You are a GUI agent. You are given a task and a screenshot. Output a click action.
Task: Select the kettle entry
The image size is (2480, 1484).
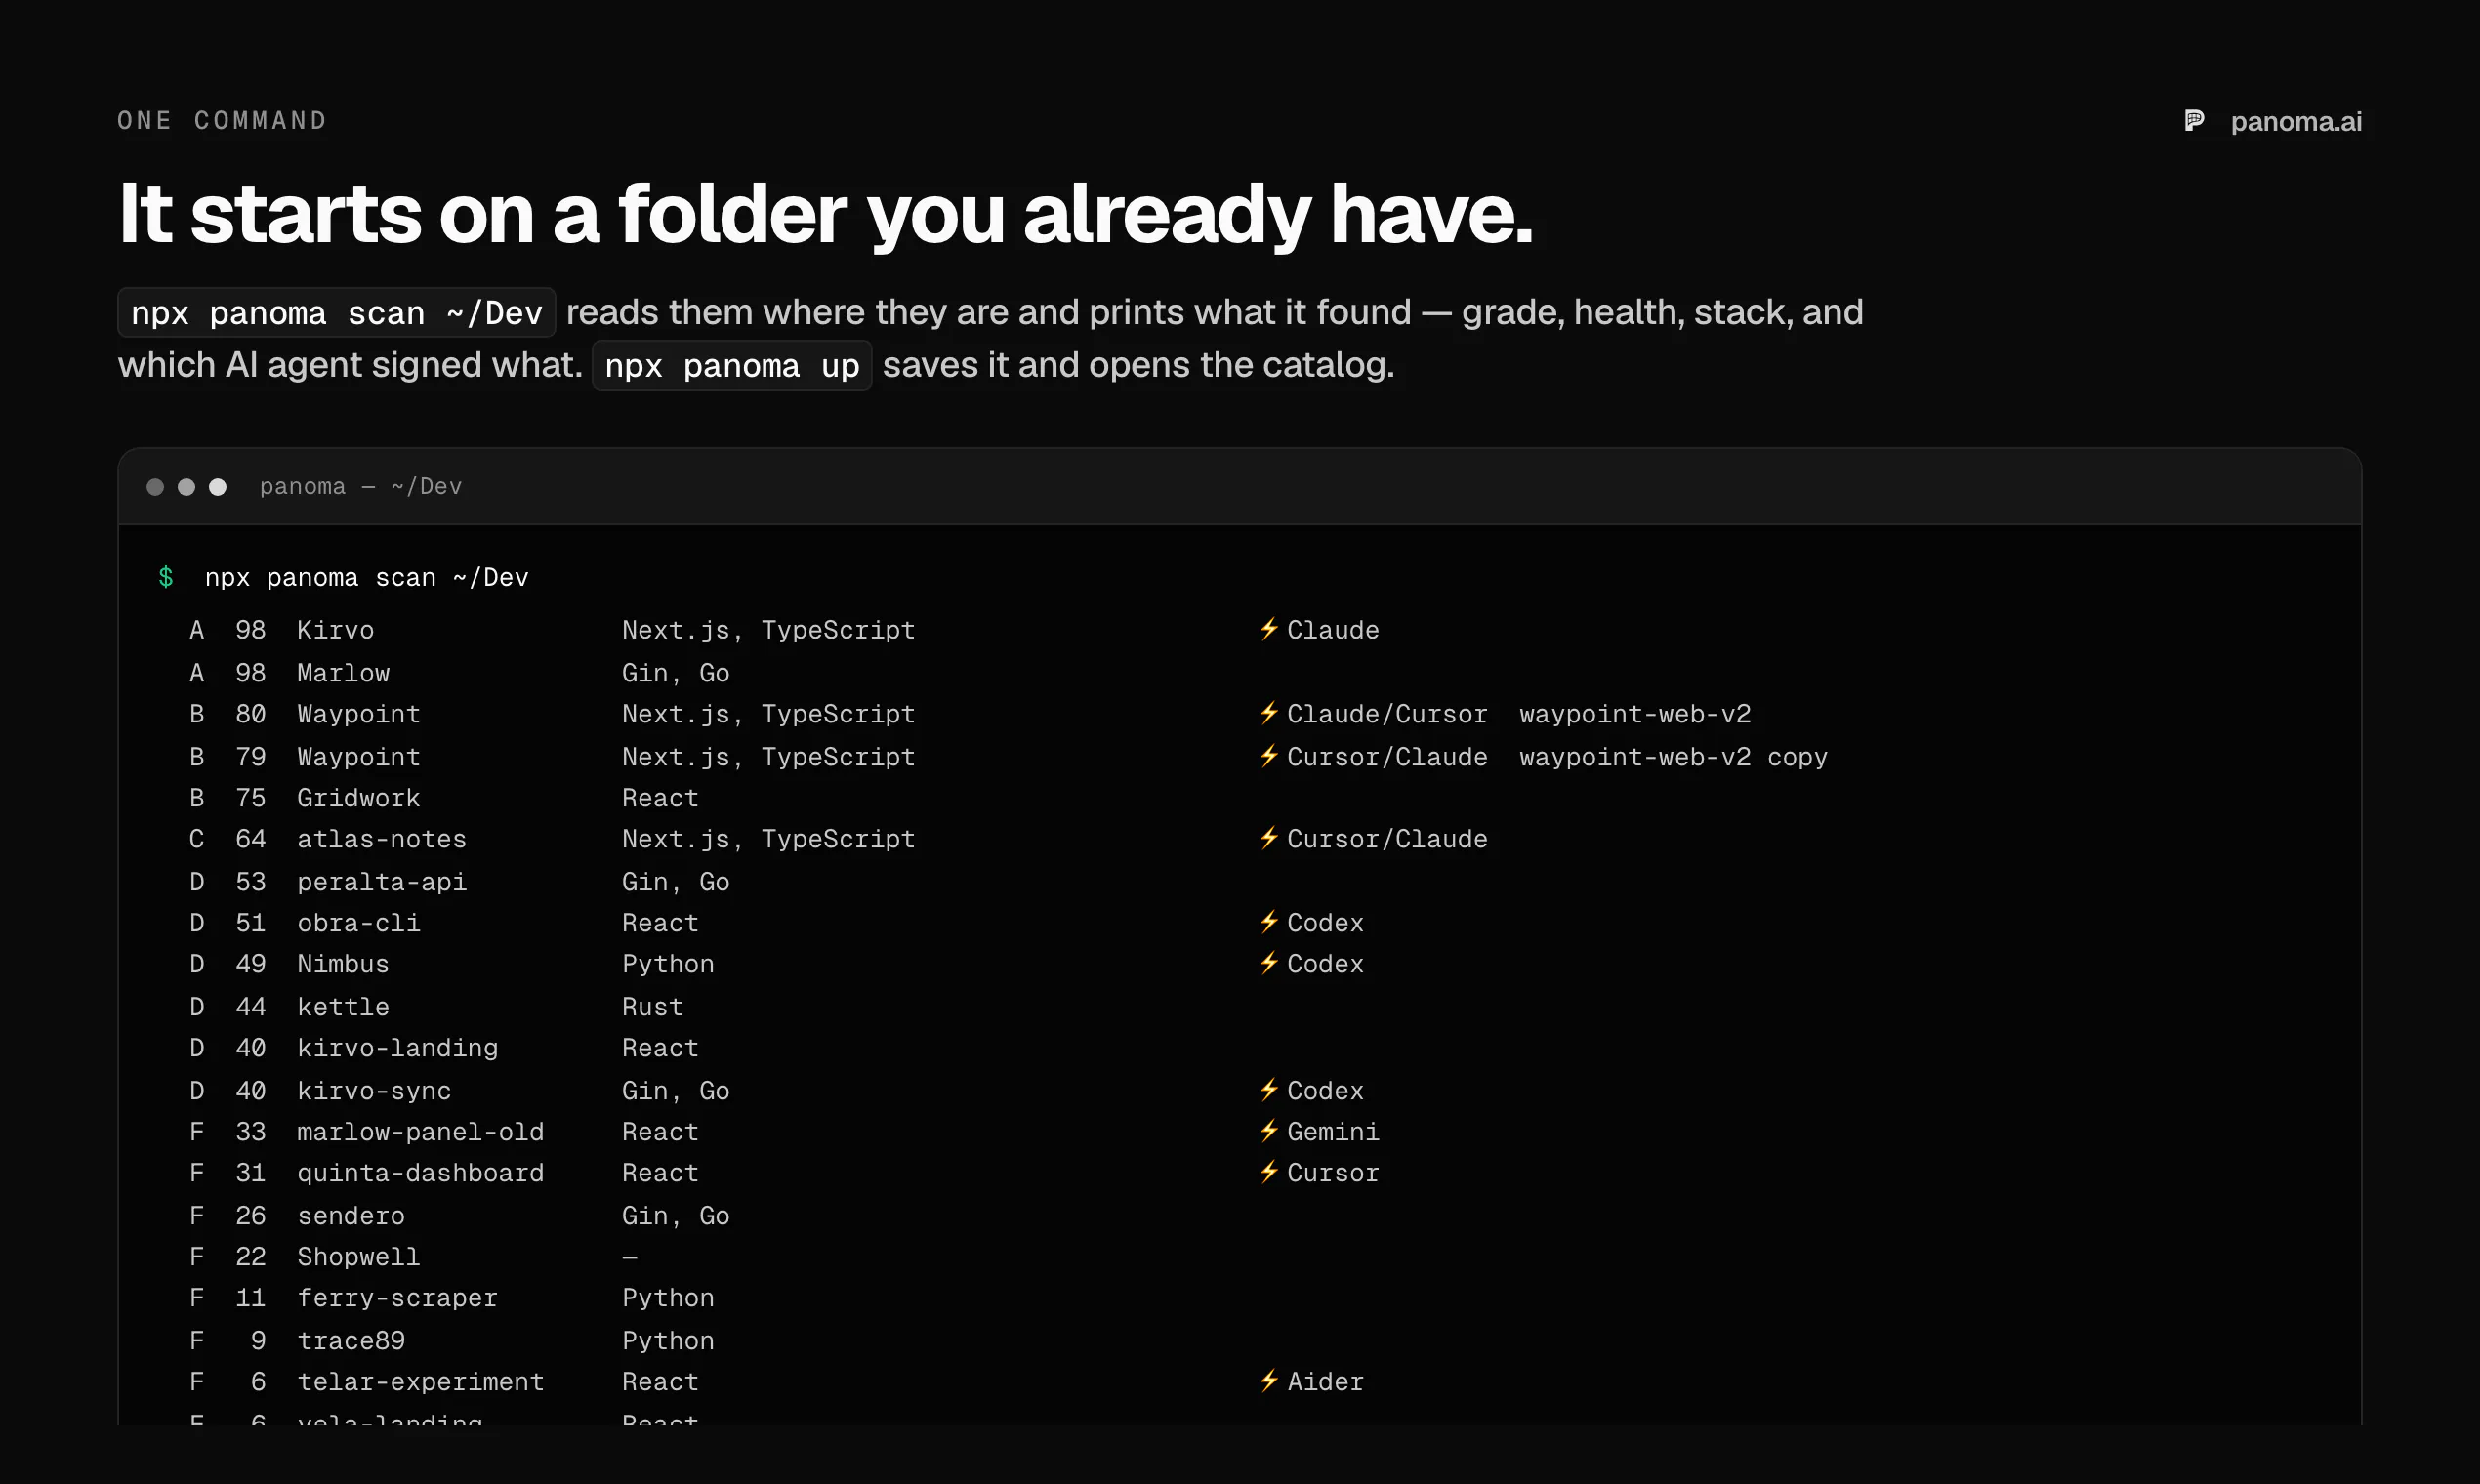tap(343, 1007)
